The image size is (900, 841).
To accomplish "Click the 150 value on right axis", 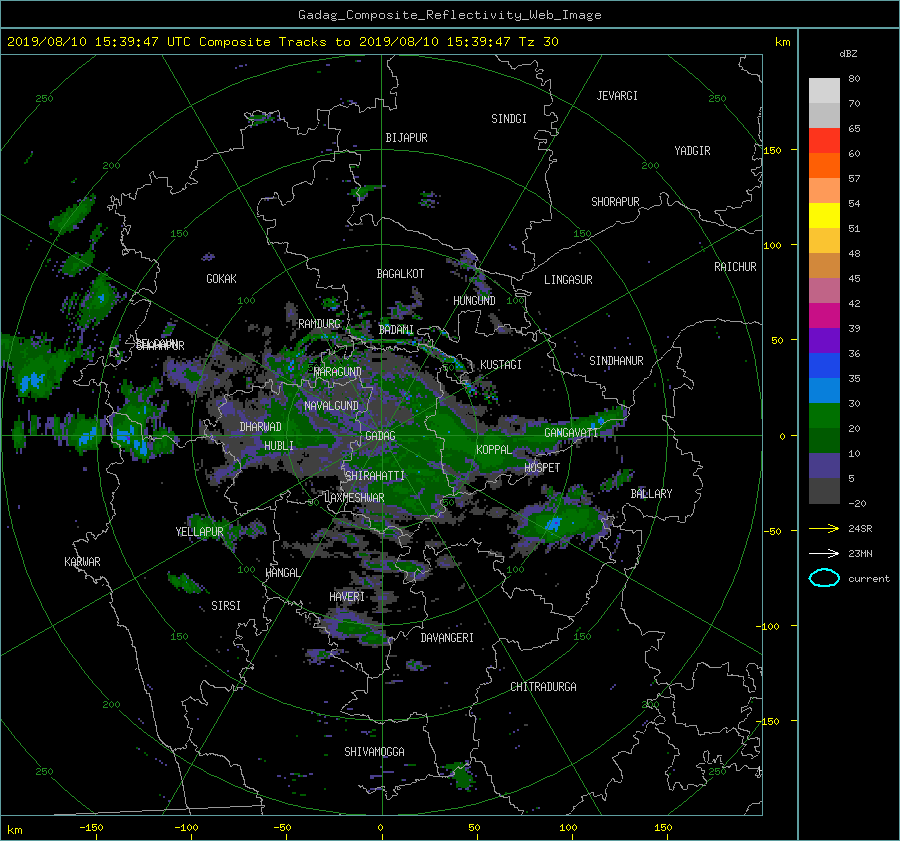I will [773, 150].
